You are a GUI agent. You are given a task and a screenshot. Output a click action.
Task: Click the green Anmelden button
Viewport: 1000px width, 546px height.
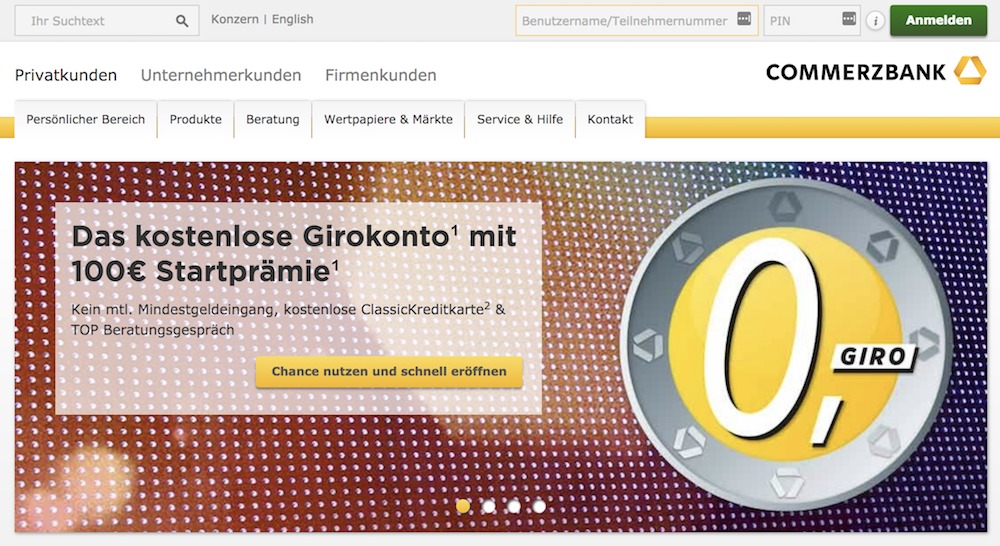tap(938, 20)
